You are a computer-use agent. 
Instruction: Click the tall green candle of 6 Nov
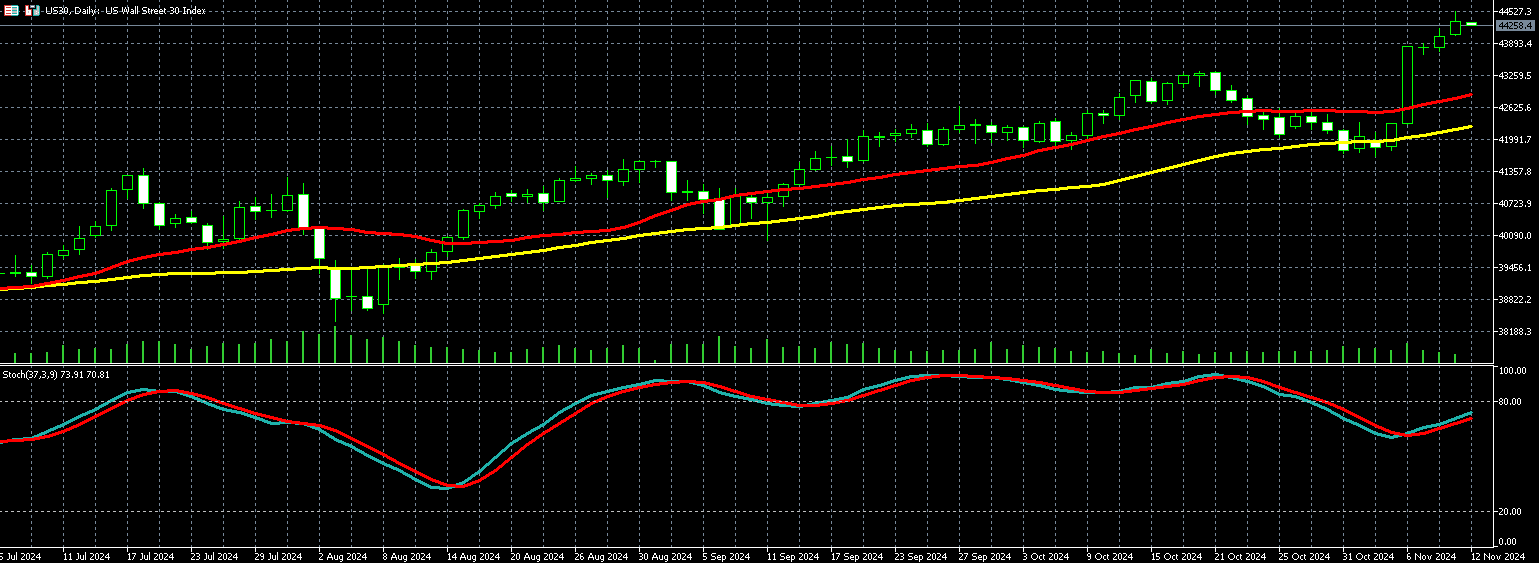pos(1407,85)
